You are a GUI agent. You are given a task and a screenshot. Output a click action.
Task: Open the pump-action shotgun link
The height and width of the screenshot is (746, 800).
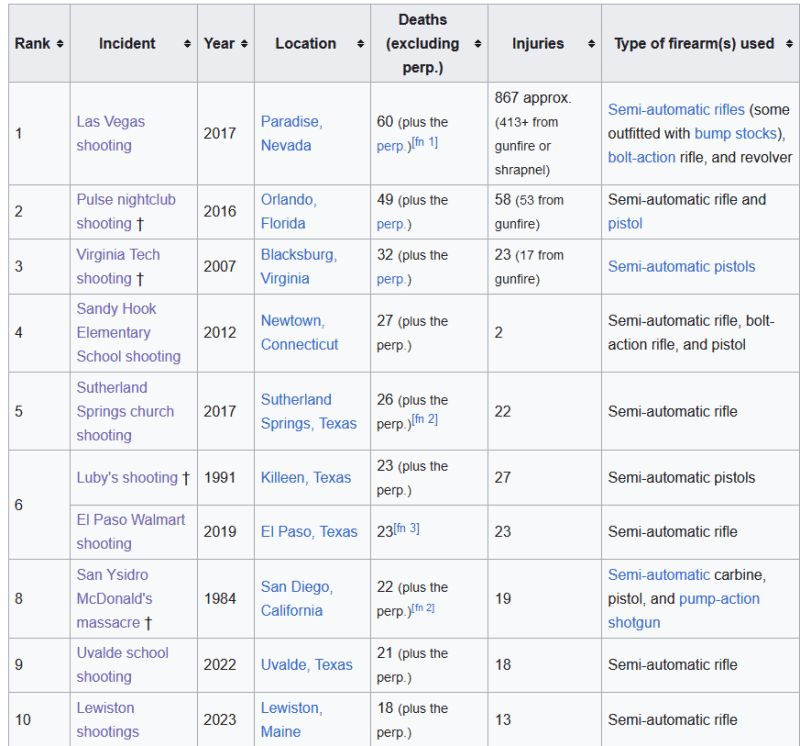point(718,599)
